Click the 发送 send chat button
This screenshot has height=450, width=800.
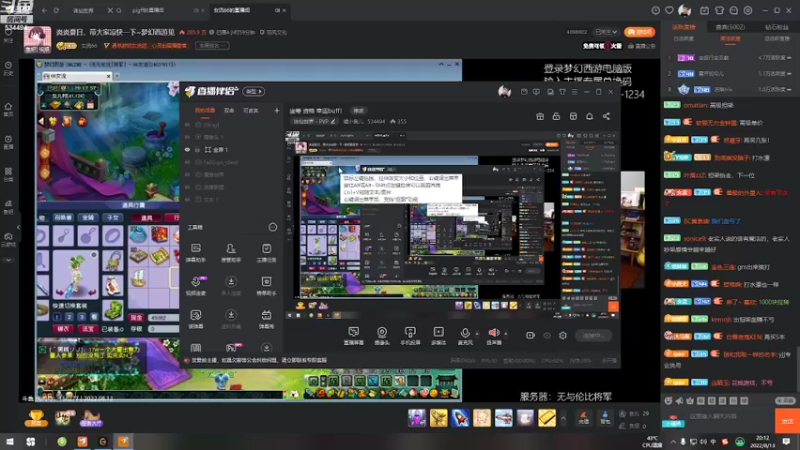787,421
